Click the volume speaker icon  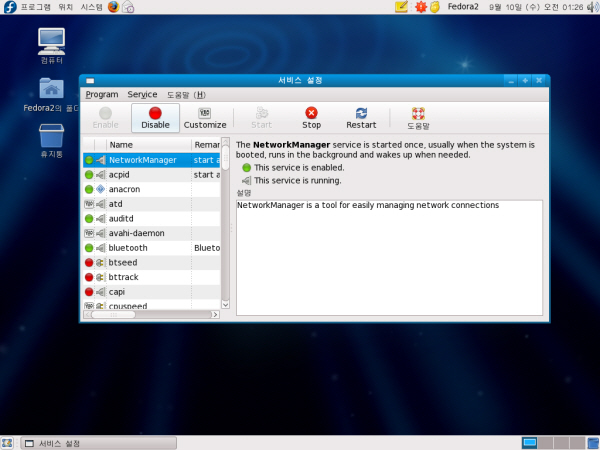pos(593,7)
